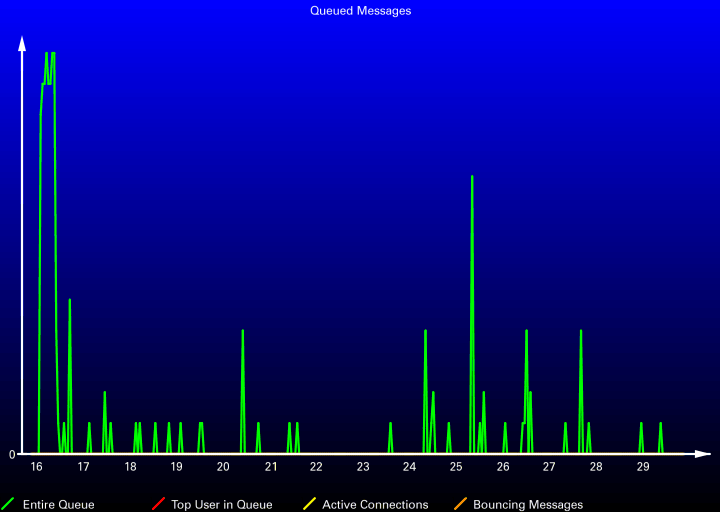Click x-axis label 25

click(456, 467)
